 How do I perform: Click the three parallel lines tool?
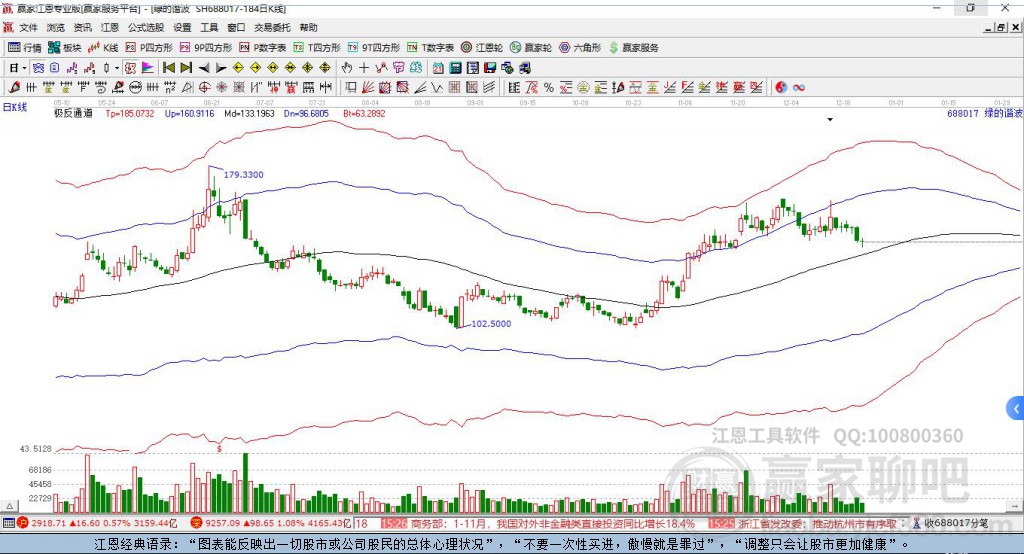[489, 87]
